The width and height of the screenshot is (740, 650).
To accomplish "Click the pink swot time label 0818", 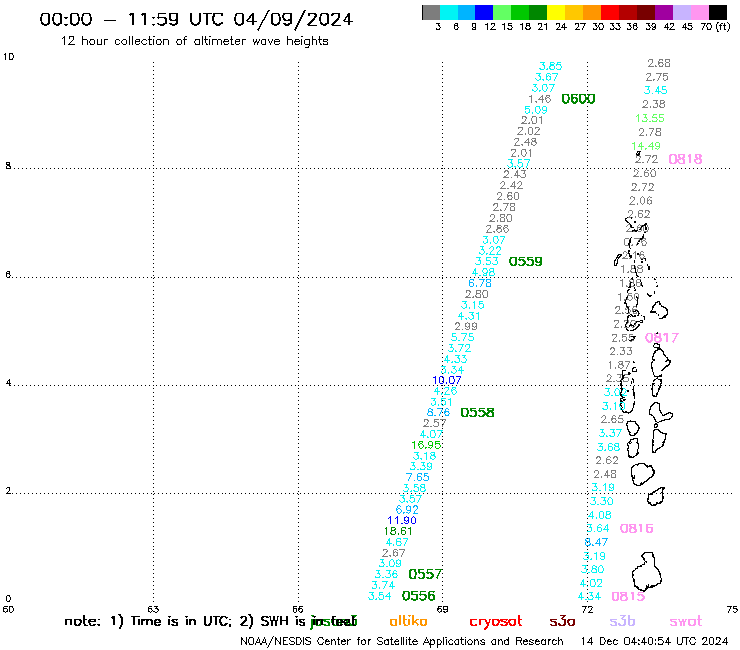I will pos(685,159).
